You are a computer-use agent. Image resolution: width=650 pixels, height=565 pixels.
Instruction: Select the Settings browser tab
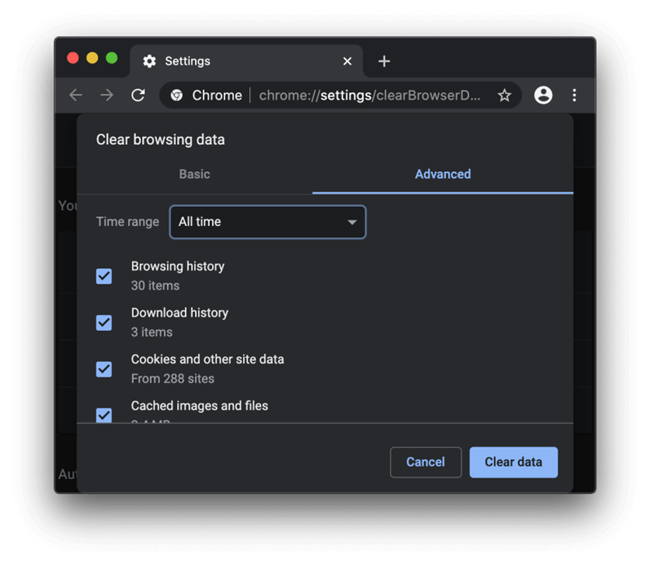pyautogui.click(x=247, y=61)
